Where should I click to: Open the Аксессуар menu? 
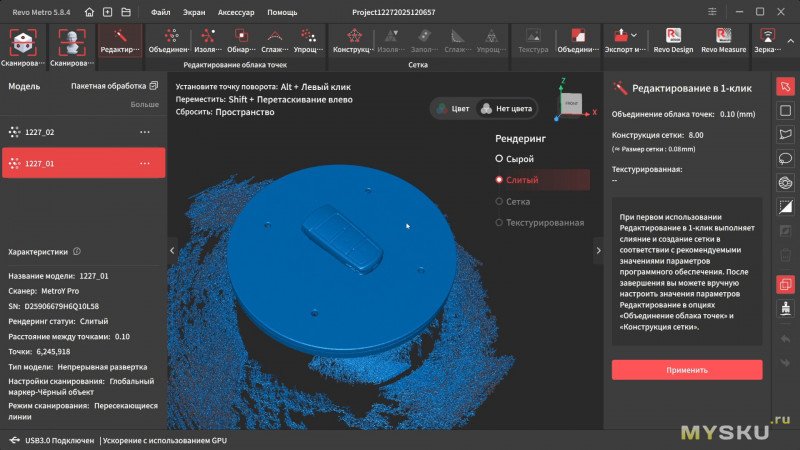[x=243, y=13]
